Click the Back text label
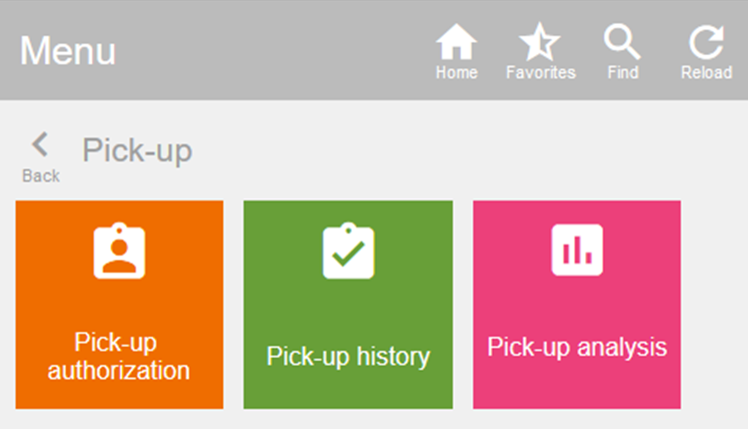This screenshot has width=748, height=429. pos(41,176)
